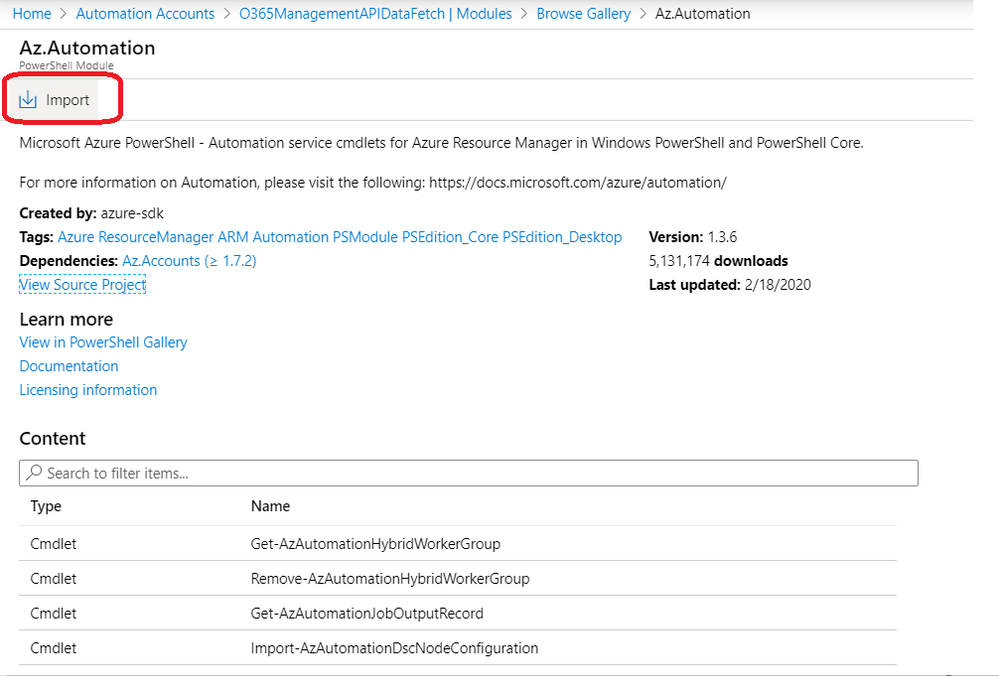Click the ResourceManager tag
Viewport: 999px width, 676px height.
tap(156, 237)
